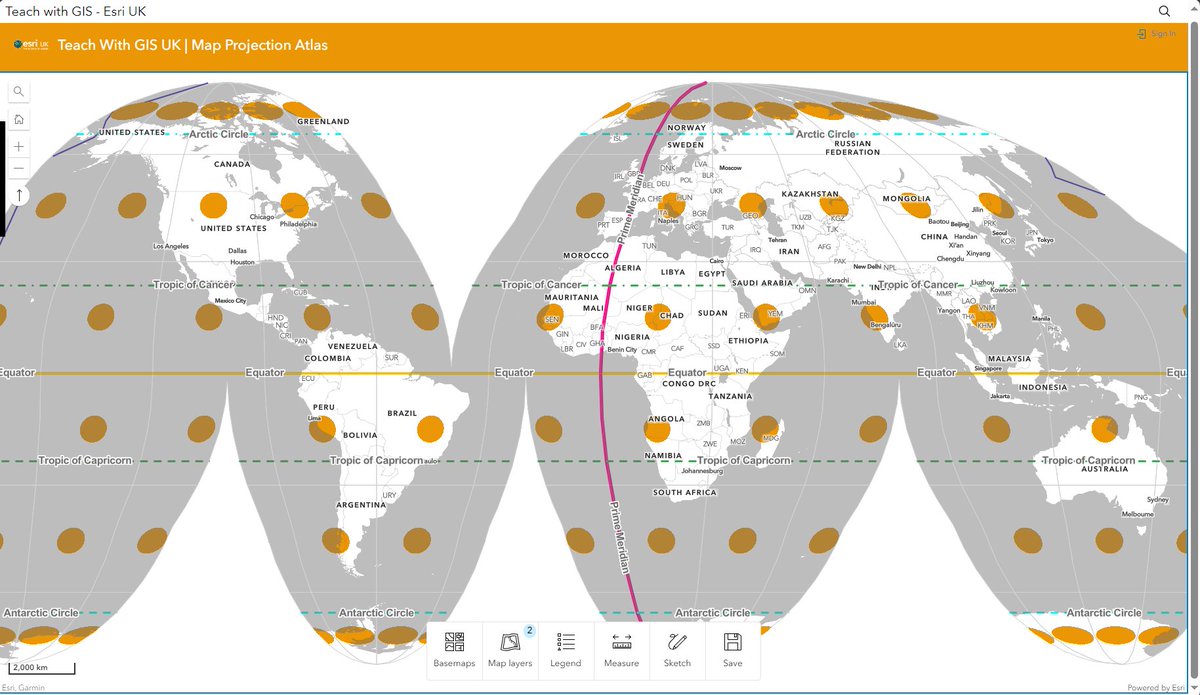Open the map search magnifier in sidebar
The image size is (1200, 695).
pyautogui.click(x=19, y=91)
